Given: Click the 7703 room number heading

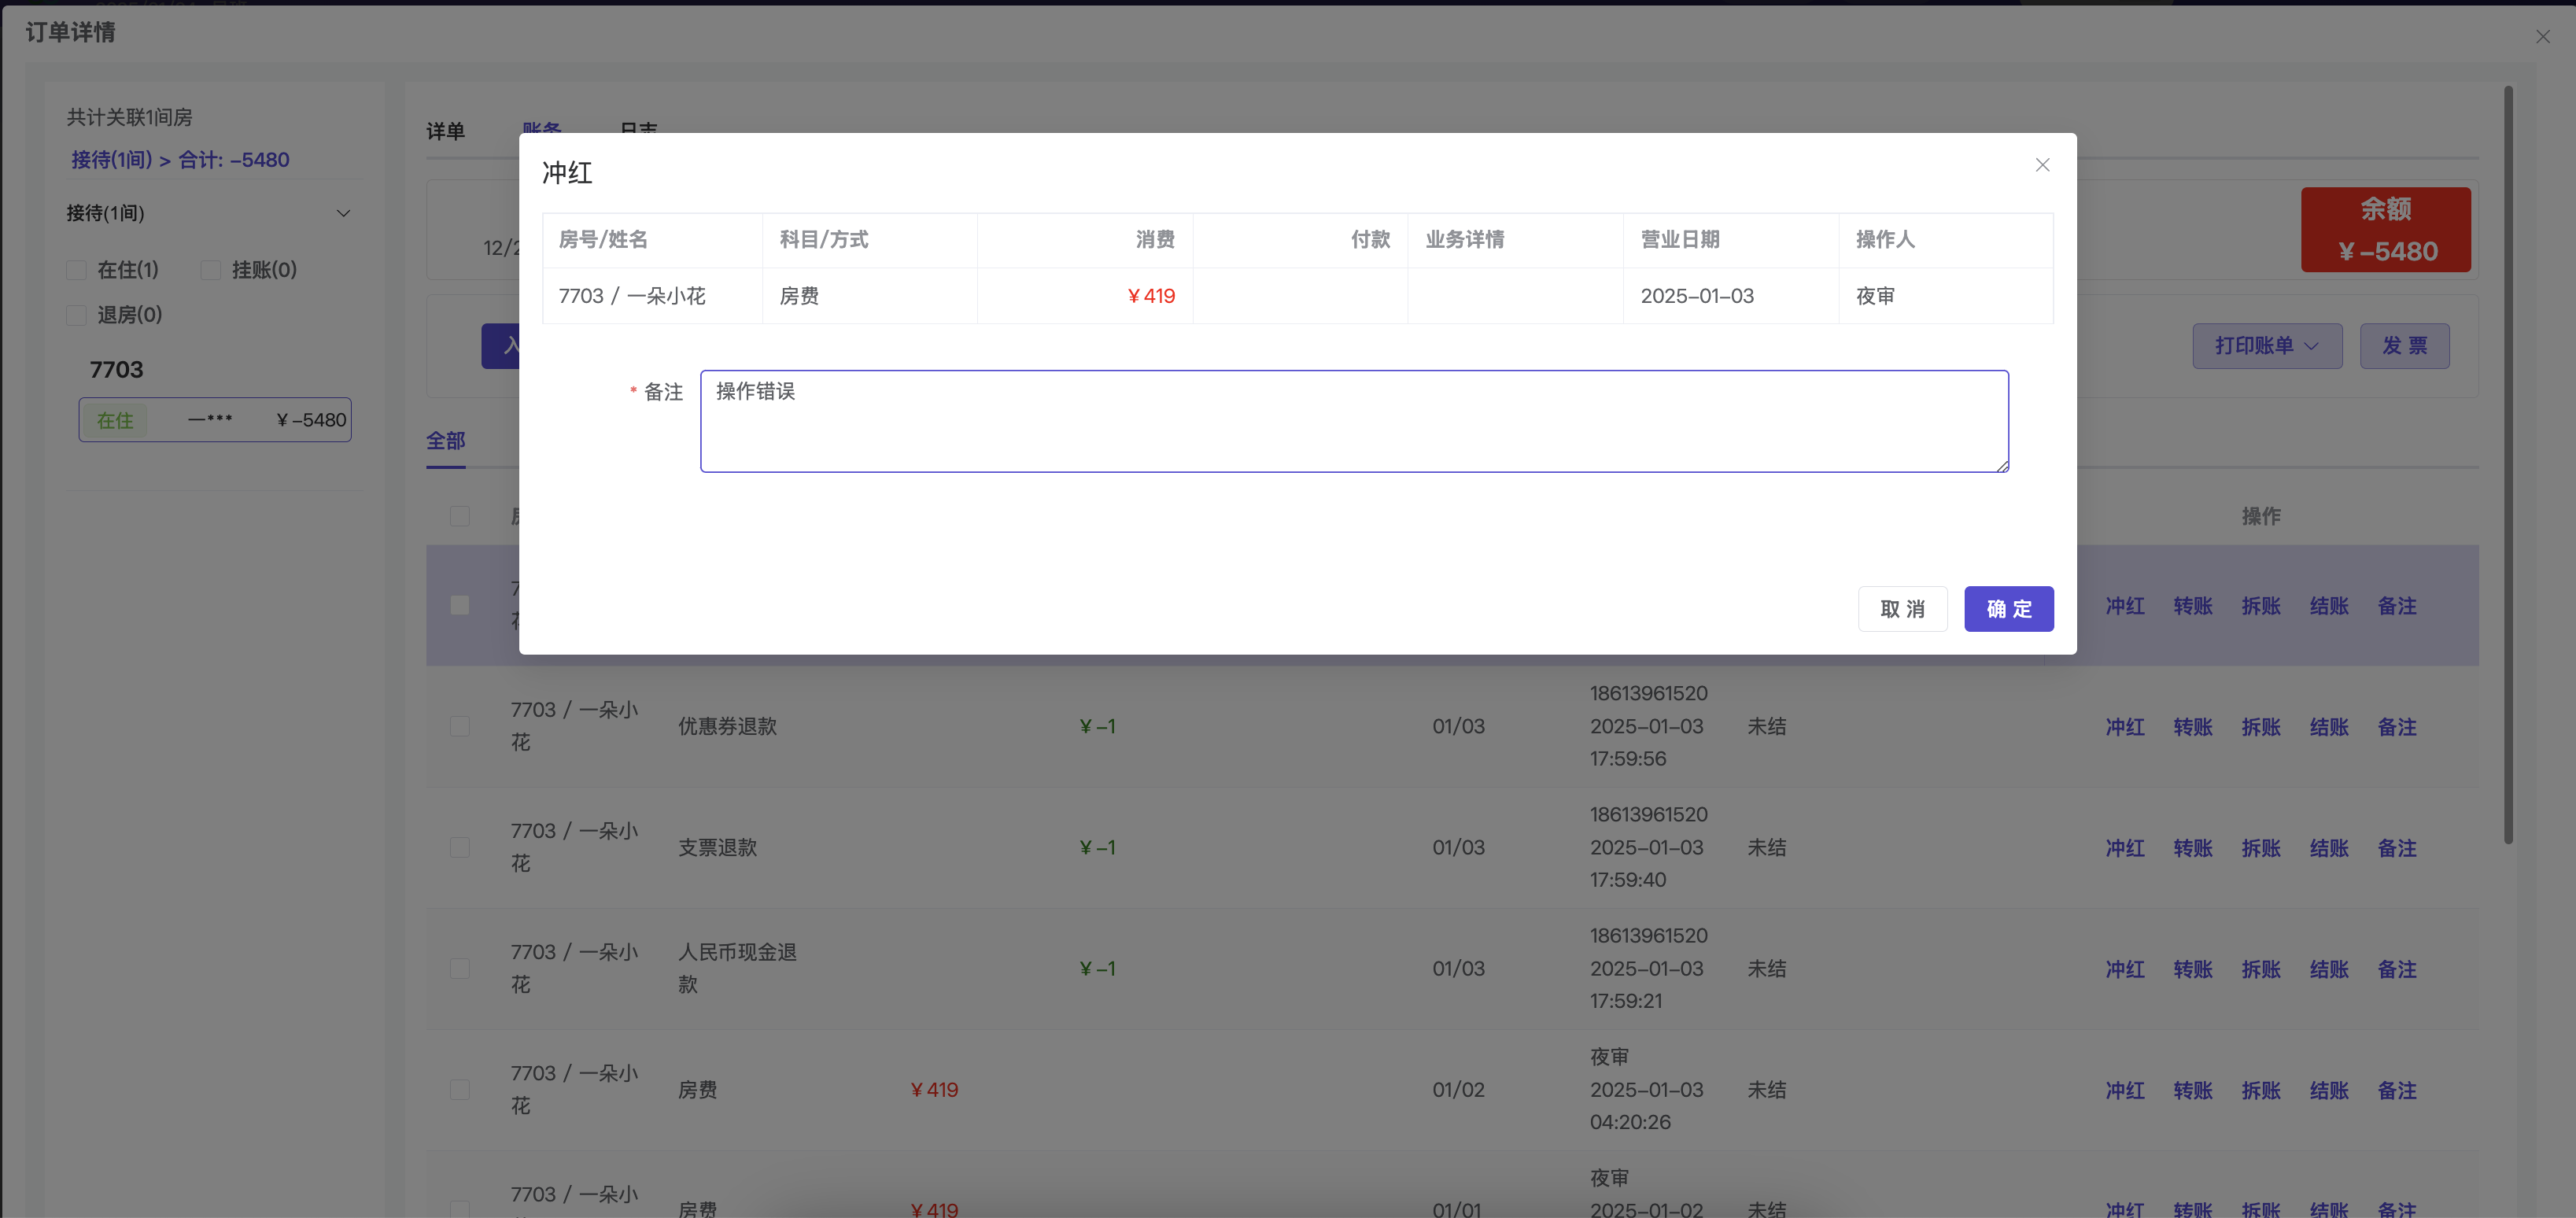Looking at the screenshot, I should (116, 370).
